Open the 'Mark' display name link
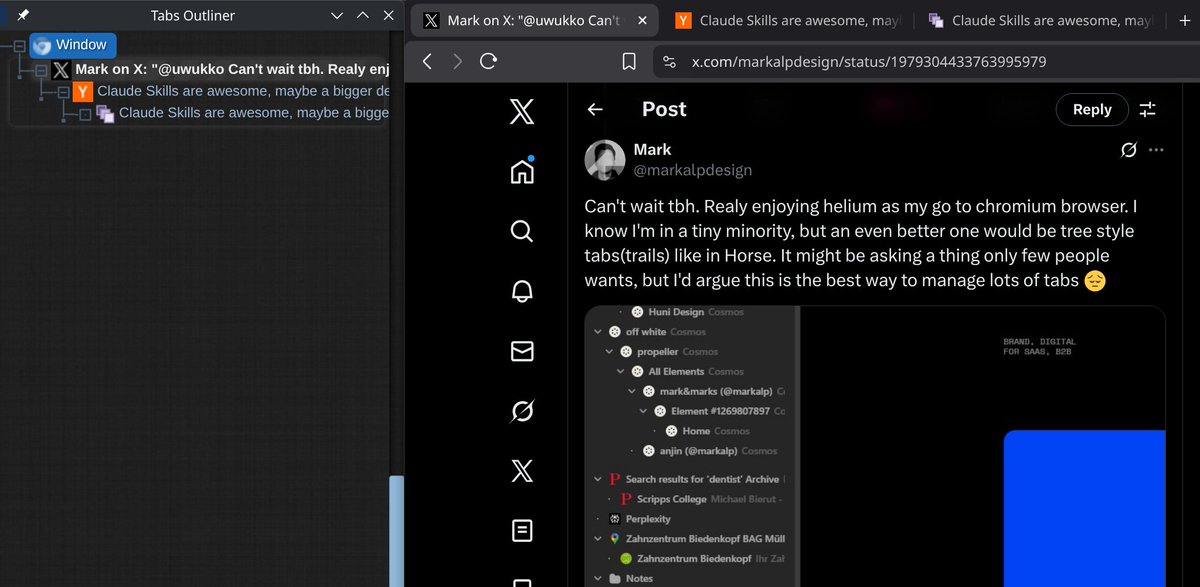 click(653, 150)
